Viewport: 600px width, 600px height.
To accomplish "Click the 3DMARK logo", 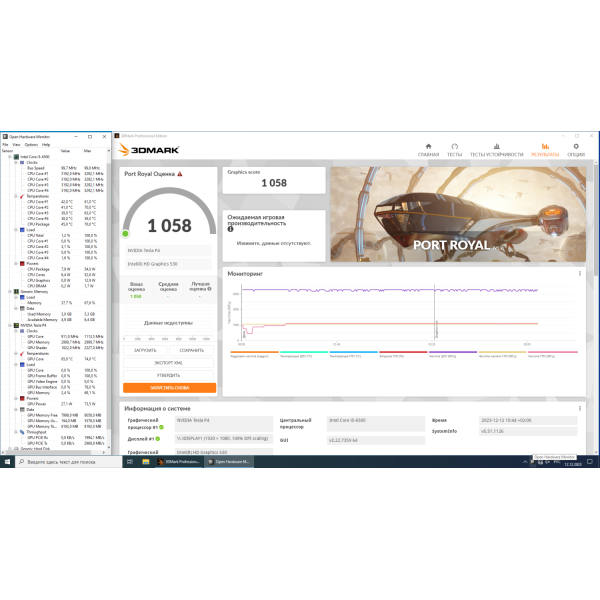I will point(148,150).
